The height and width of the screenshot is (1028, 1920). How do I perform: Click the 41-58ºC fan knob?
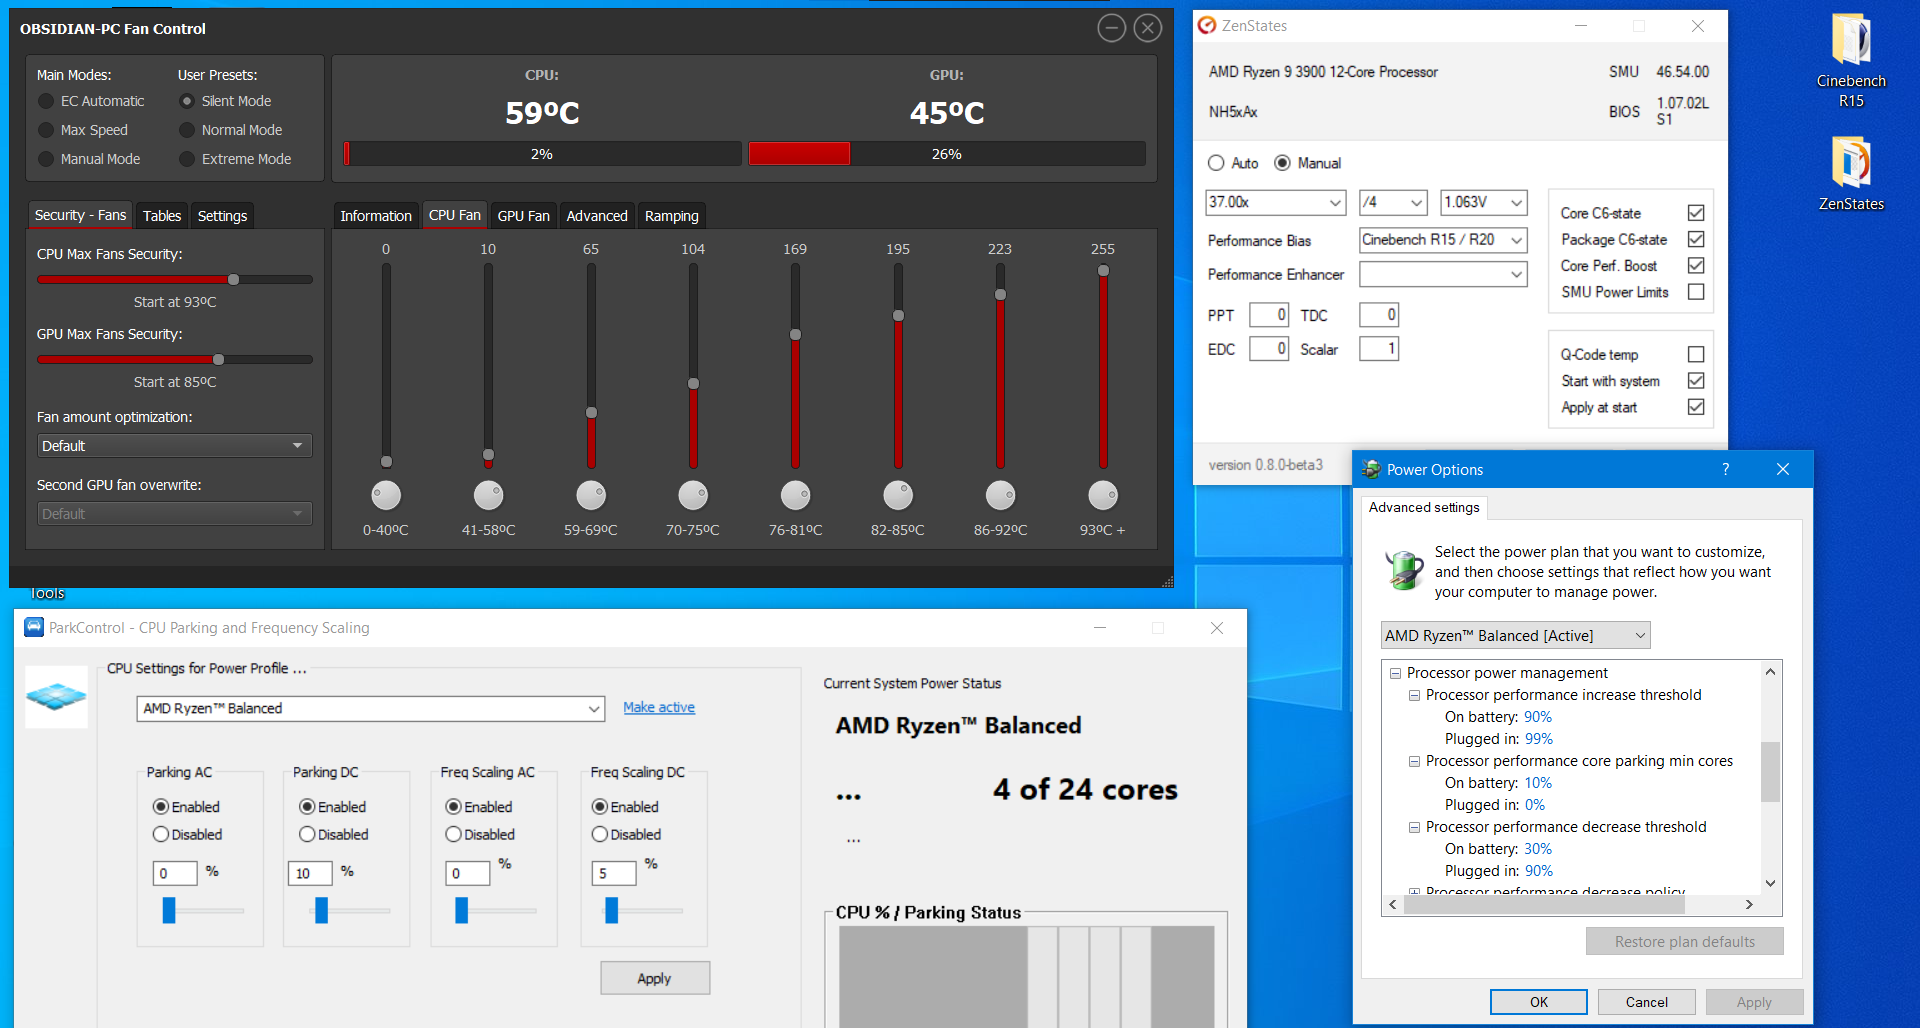pos(488,495)
